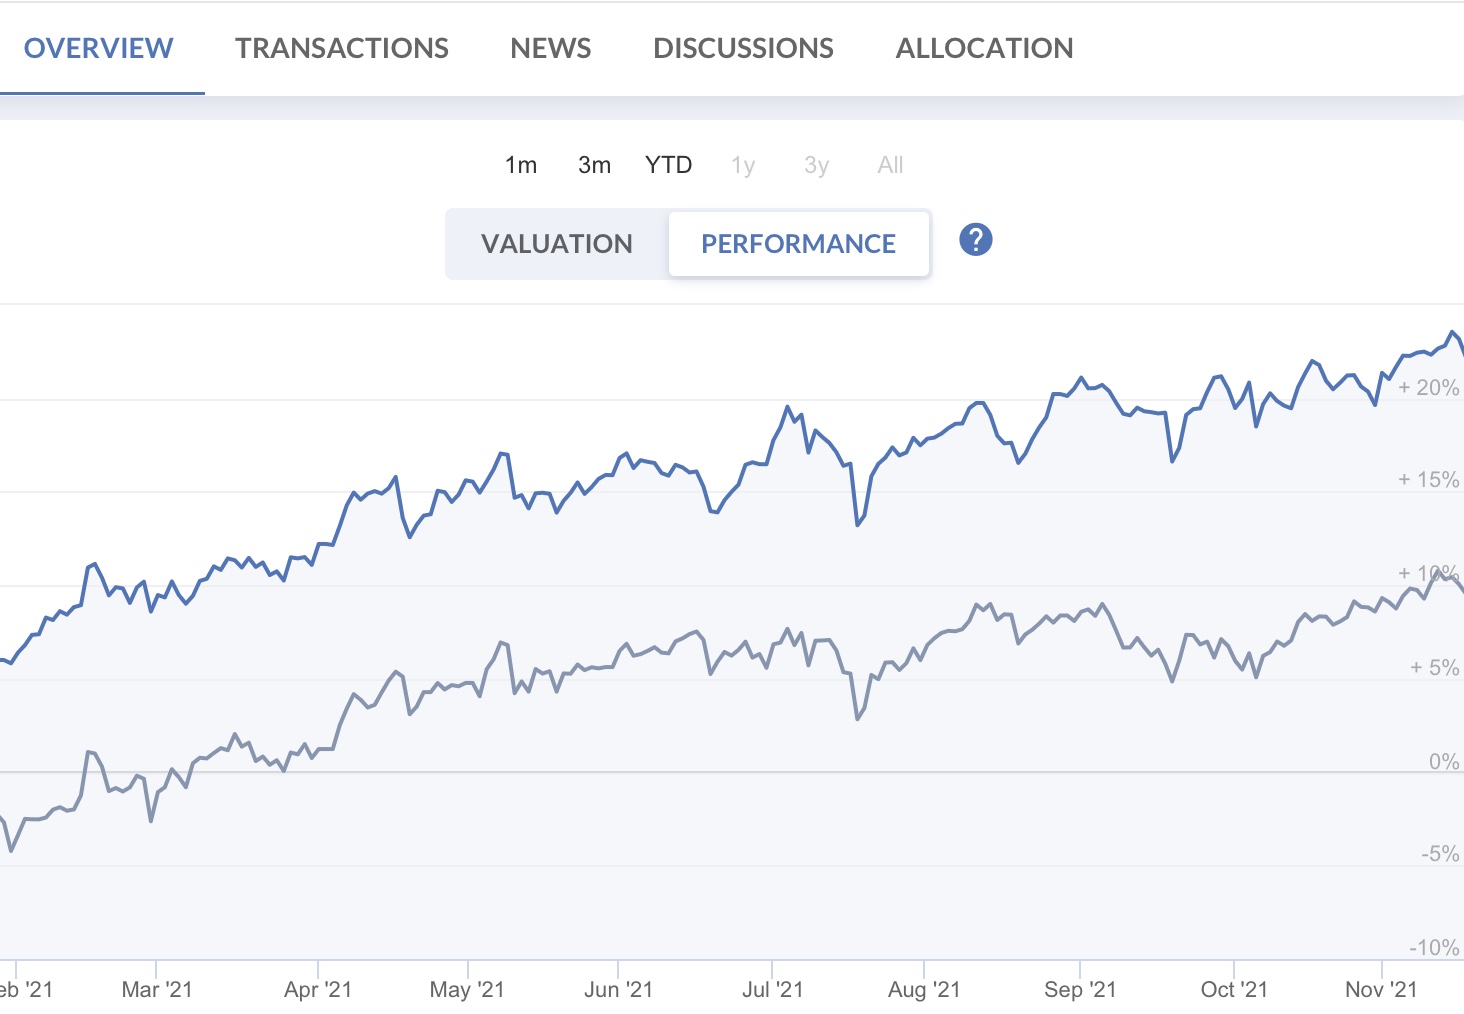Screen dimensions: 1464x1014
Task: Click the Jun '21 axis label
Action: pyautogui.click(x=618, y=990)
